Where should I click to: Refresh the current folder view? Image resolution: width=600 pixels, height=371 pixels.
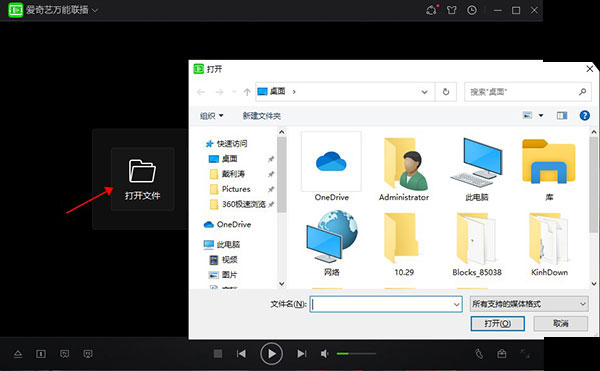(446, 92)
